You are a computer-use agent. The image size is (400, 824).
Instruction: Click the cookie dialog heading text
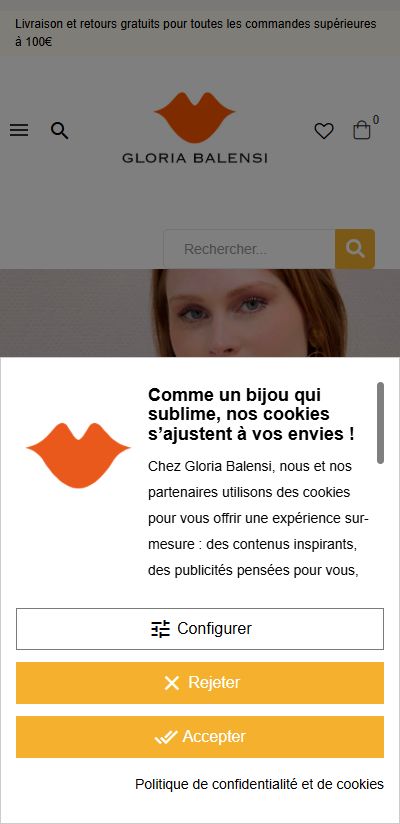251,415
